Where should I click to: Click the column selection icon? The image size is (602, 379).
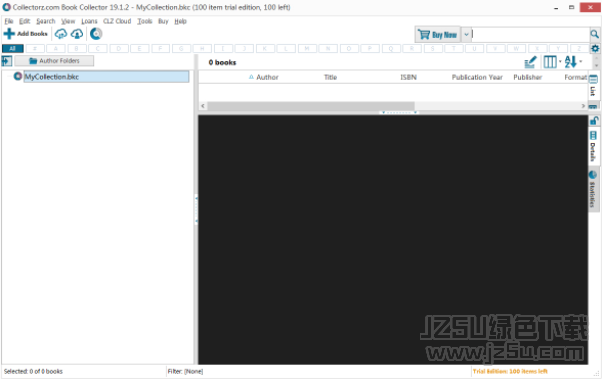(x=550, y=62)
